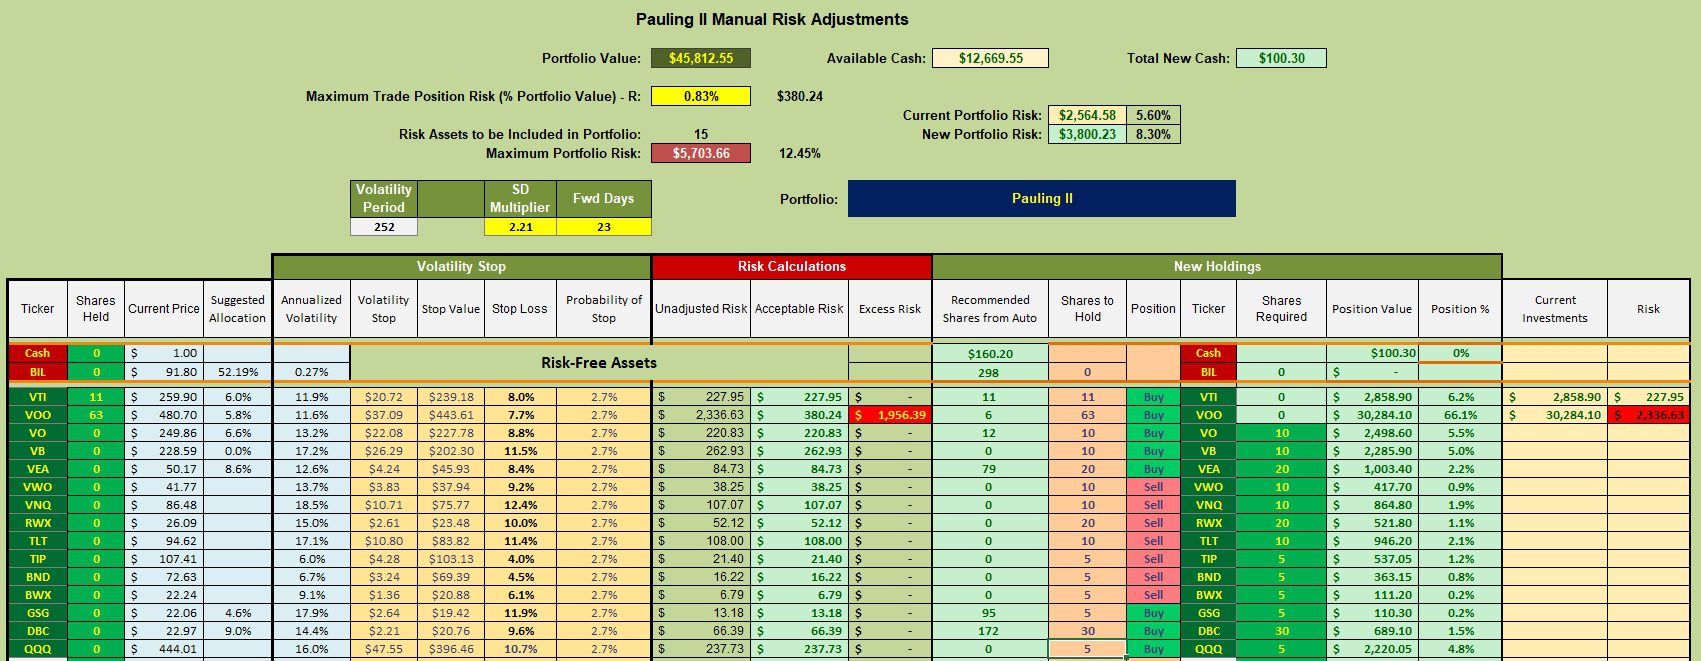This screenshot has width=1701, height=661.
Task: Select the 12.45% maximum portfolio risk percentage
Action: pyautogui.click(x=800, y=153)
